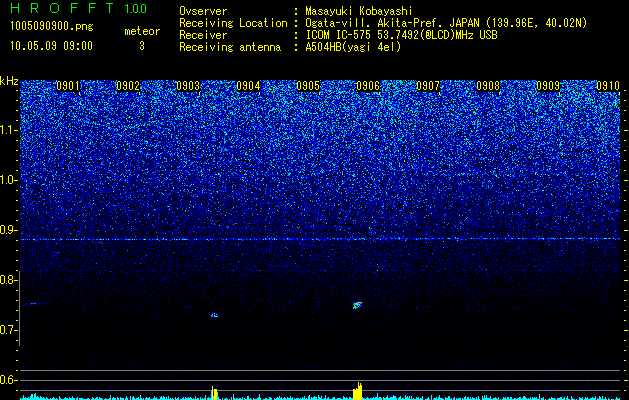Click the 0901 time marker

tap(68, 86)
